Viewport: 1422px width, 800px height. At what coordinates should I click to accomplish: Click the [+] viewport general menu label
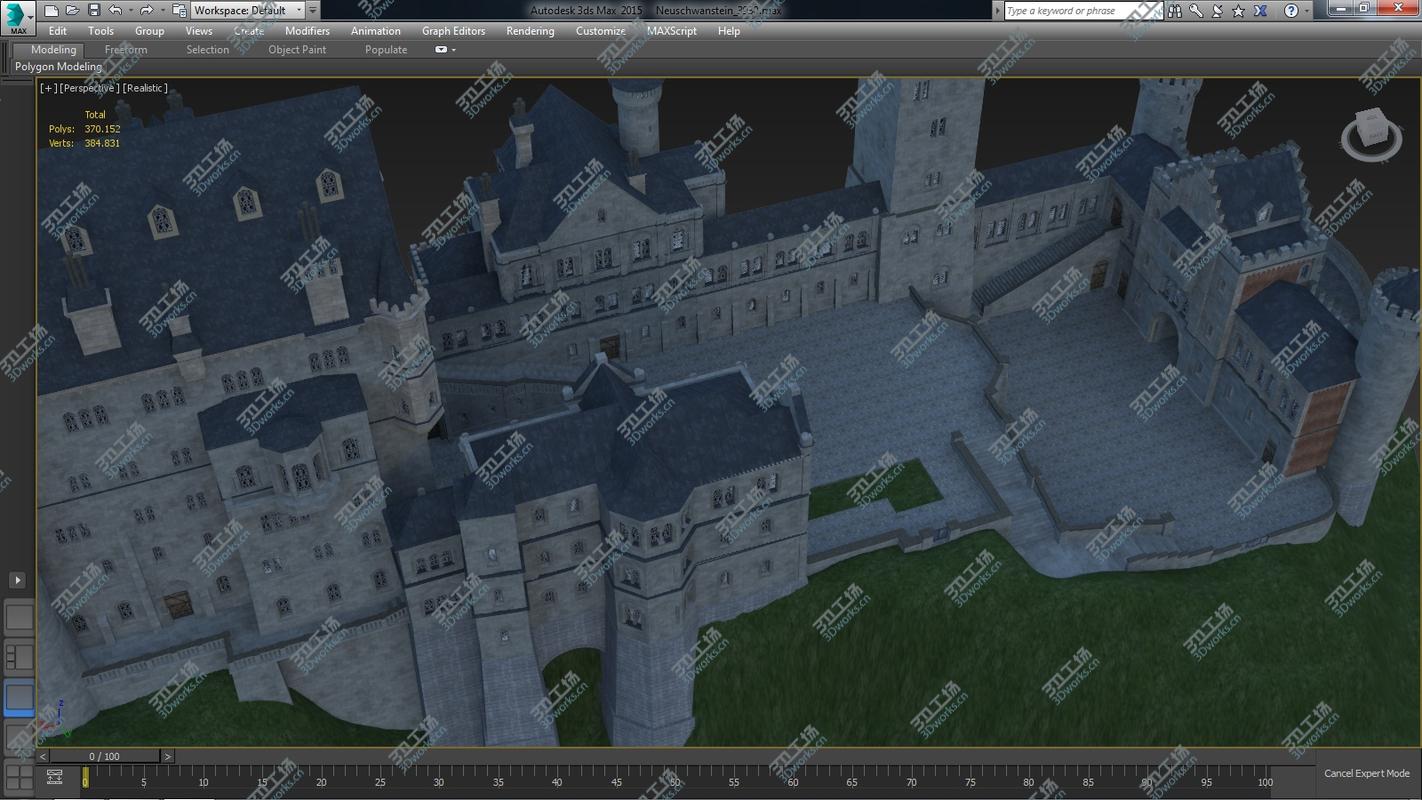(x=48, y=88)
